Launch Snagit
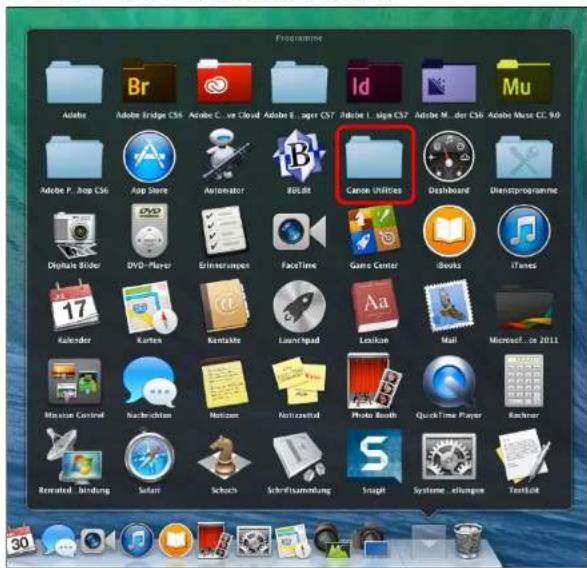The height and width of the screenshot is (568, 587). (x=374, y=456)
